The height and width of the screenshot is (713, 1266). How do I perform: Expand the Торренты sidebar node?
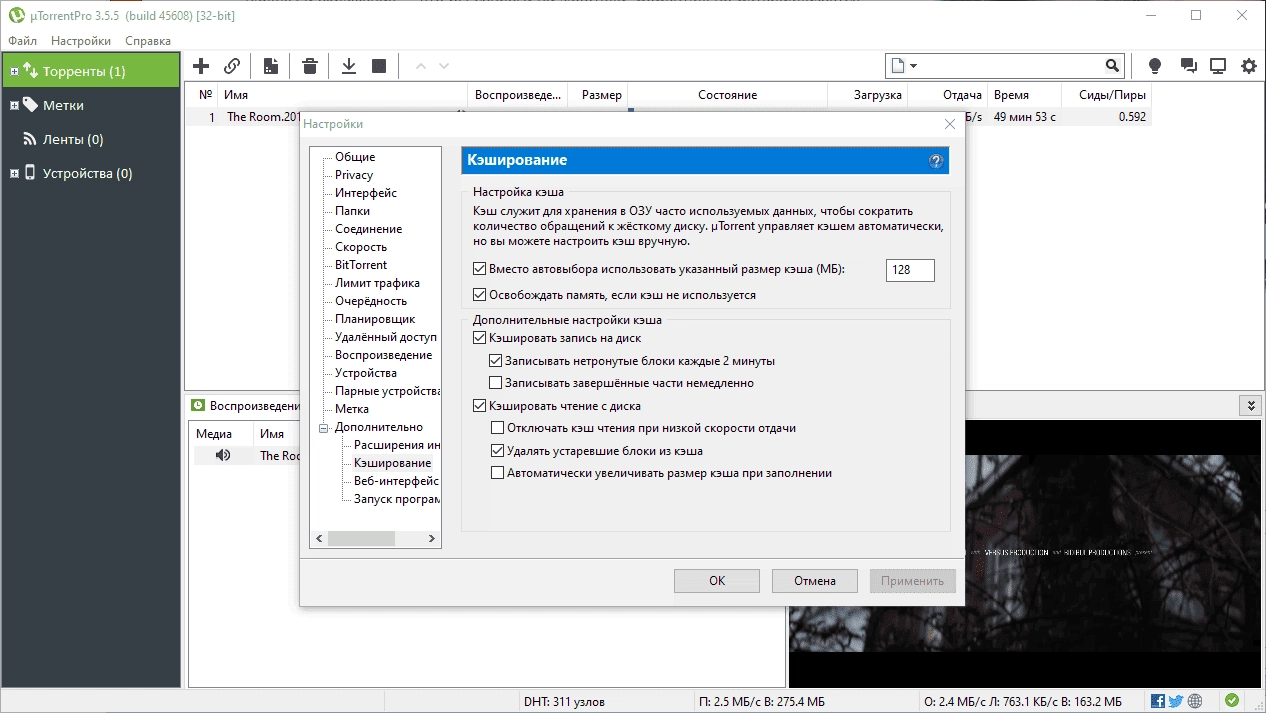pyautogui.click(x=14, y=71)
